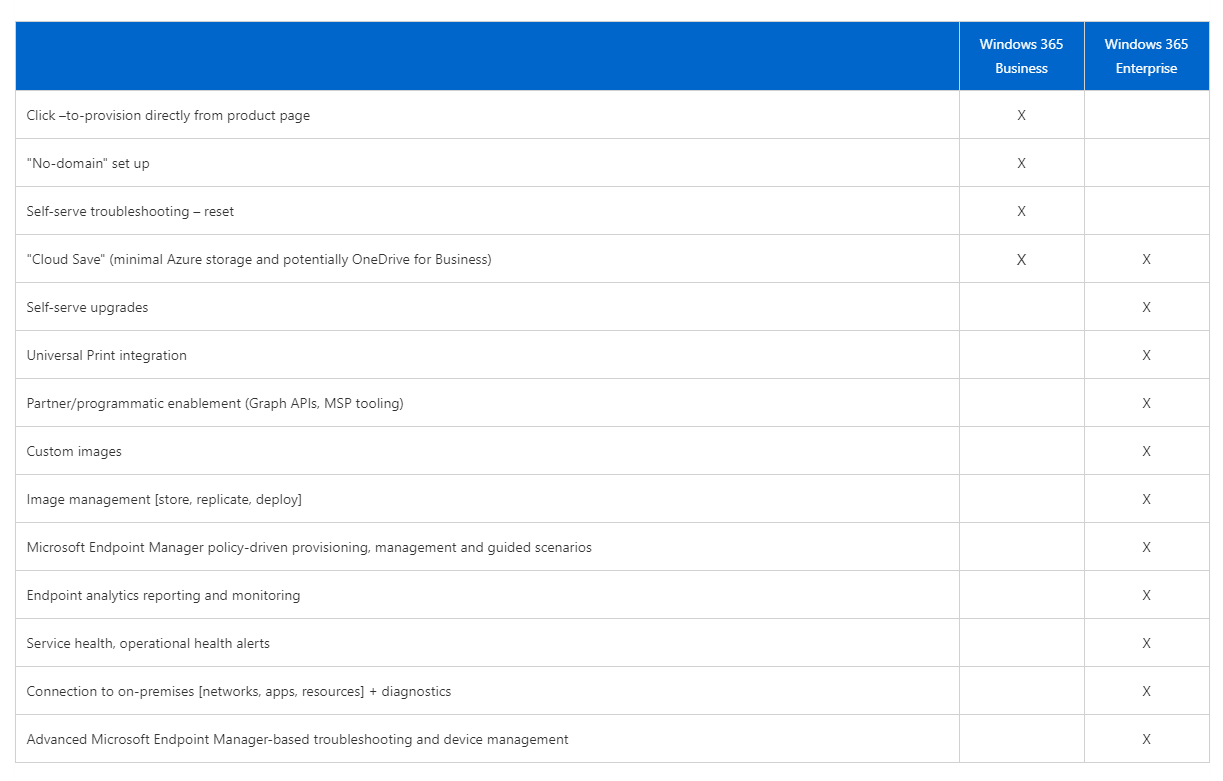The width and height of the screenshot is (1223, 781).
Task: Click the Windows 365 Business column header
Action: coord(1021,56)
